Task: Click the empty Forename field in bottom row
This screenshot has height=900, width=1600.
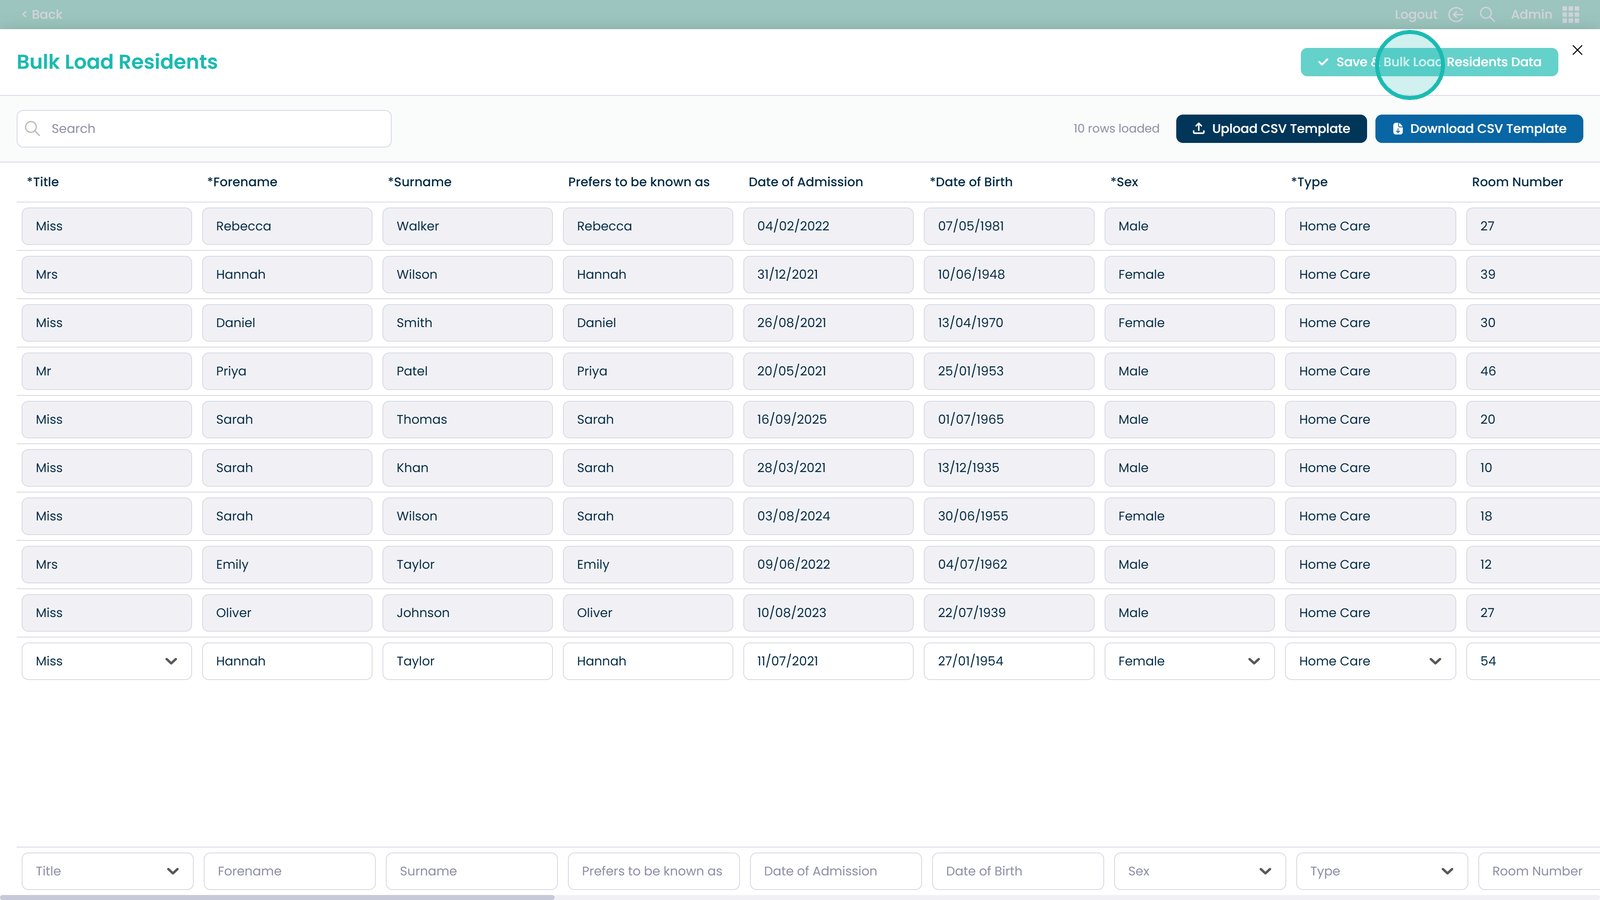Action: click(289, 871)
